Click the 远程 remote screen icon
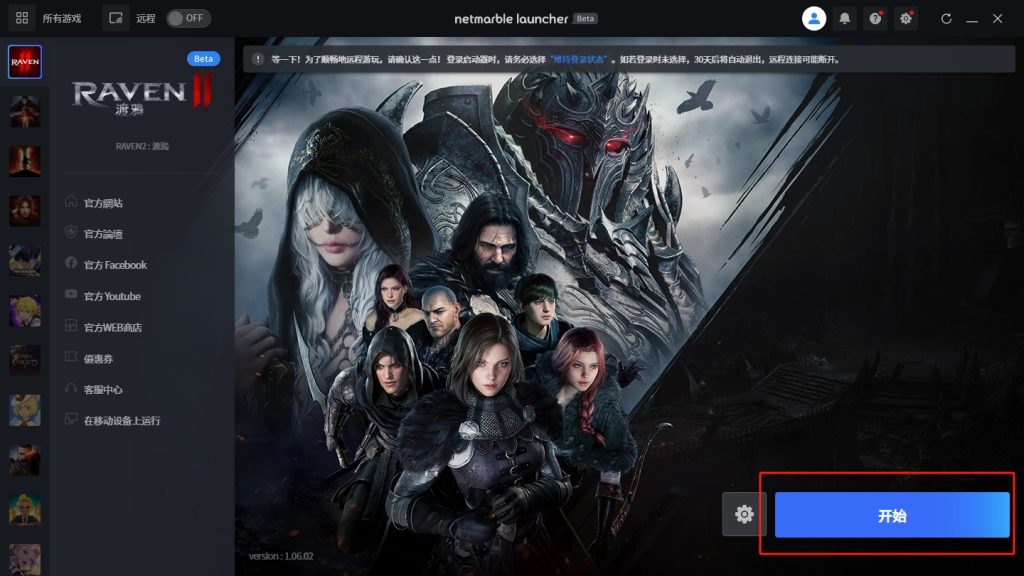The image size is (1024, 576). [x=116, y=18]
